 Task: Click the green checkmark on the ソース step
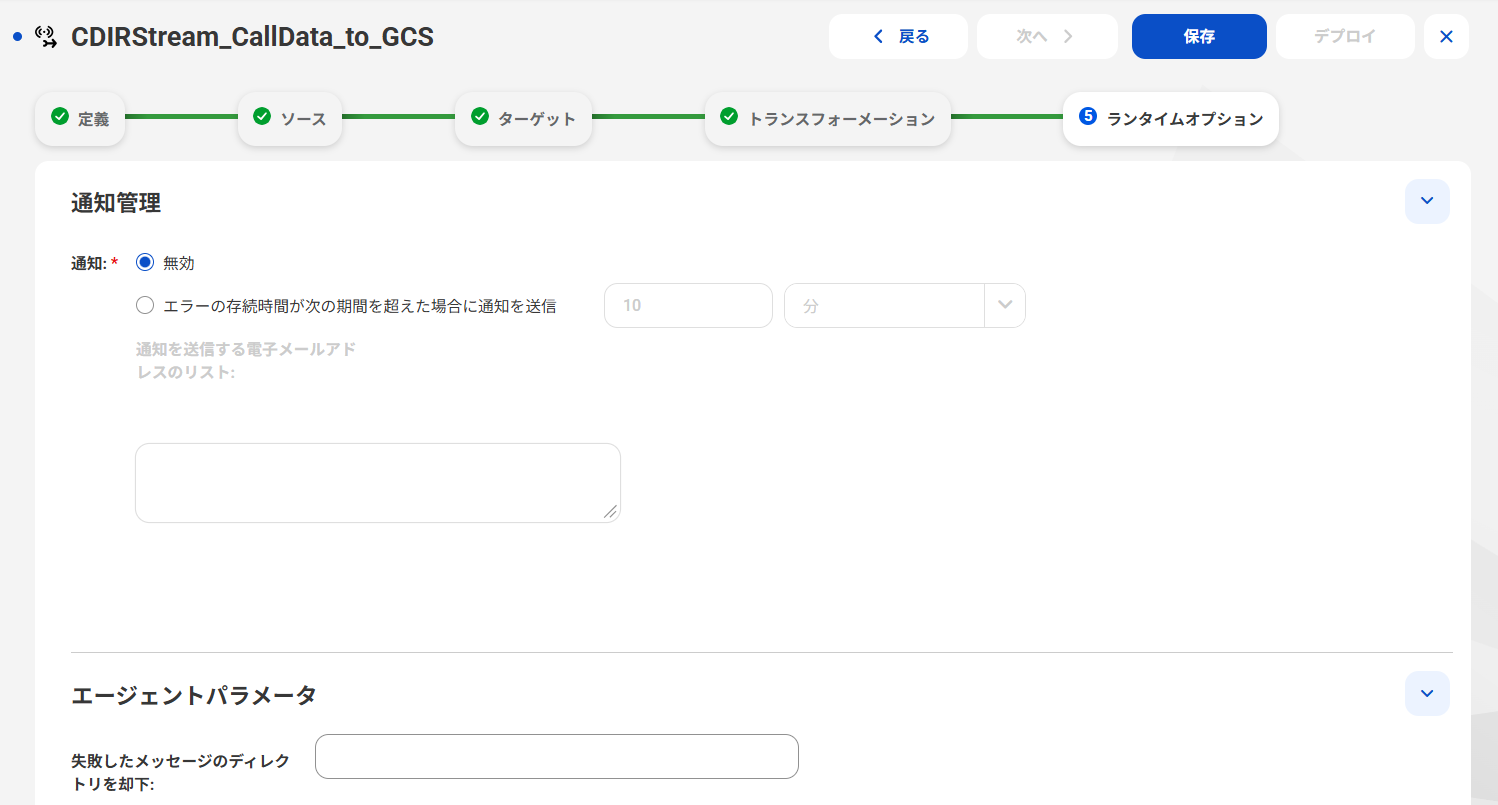(262, 117)
